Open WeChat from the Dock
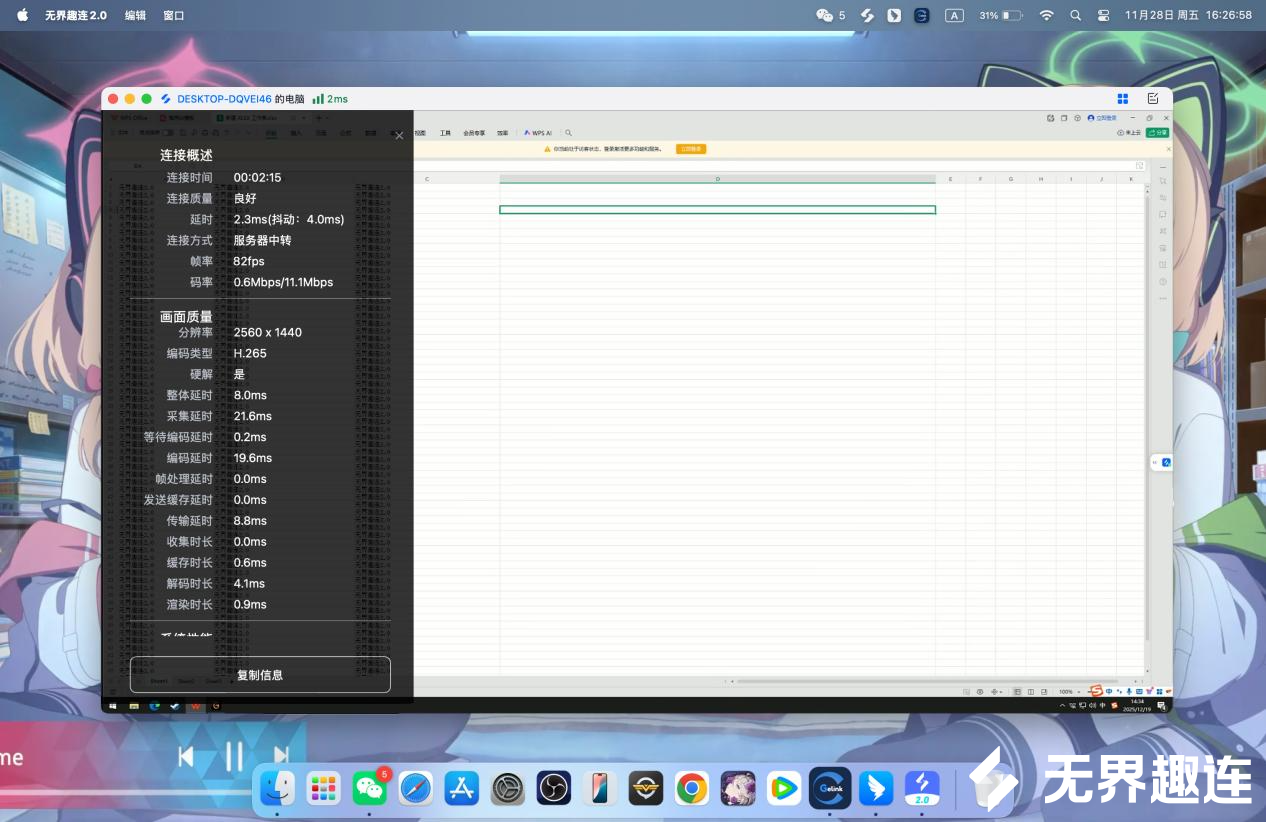Viewport: 1266px width, 822px height. pos(370,788)
